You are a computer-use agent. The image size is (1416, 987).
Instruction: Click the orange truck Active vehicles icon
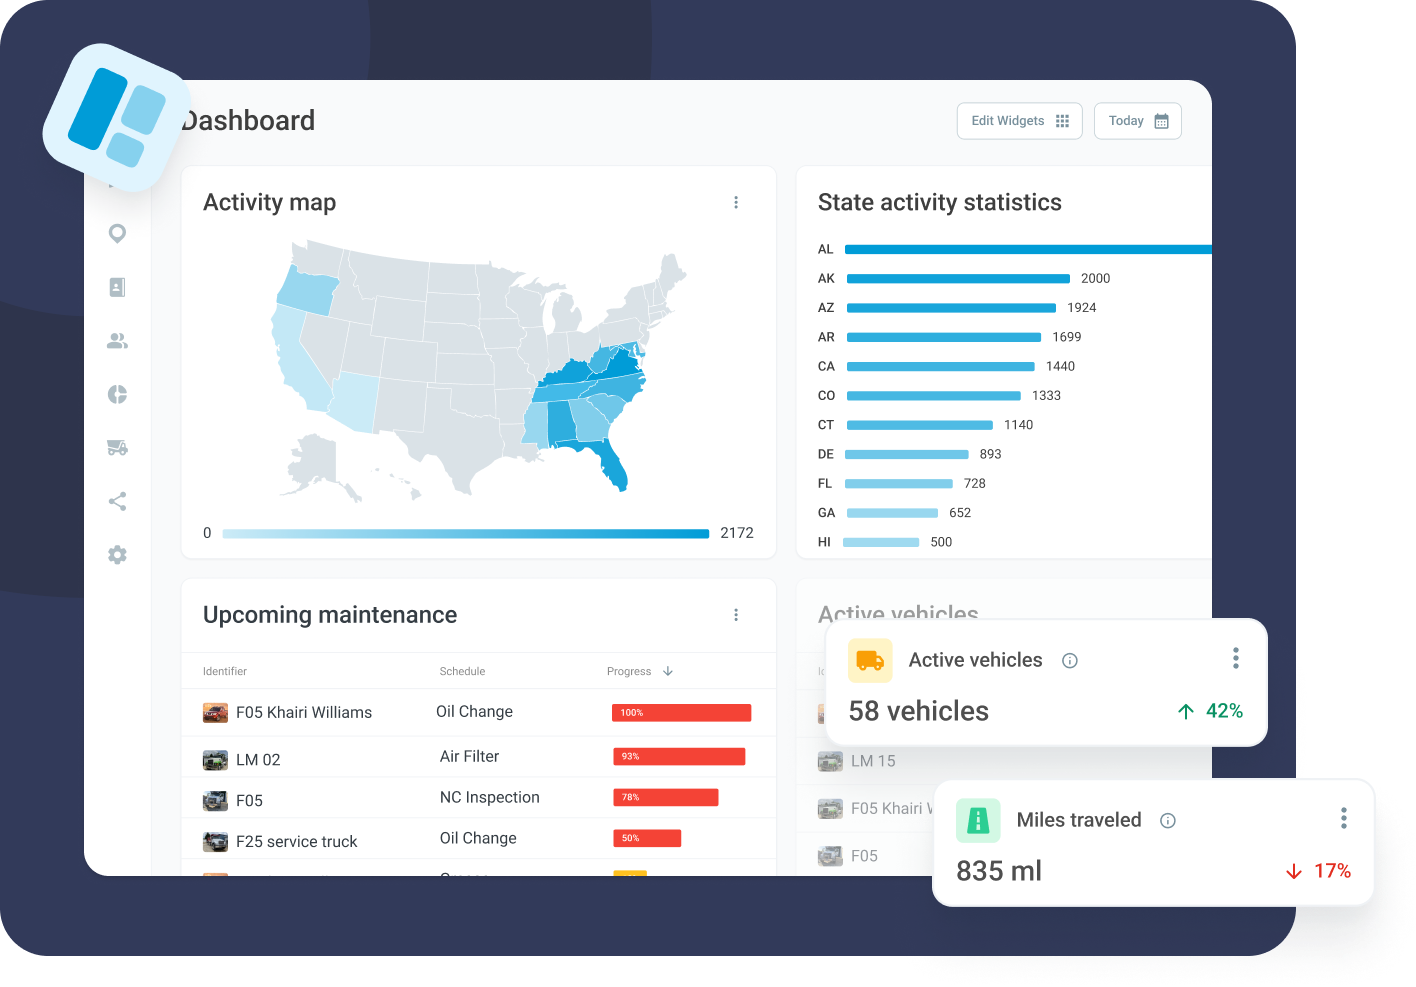click(x=870, y=660)
